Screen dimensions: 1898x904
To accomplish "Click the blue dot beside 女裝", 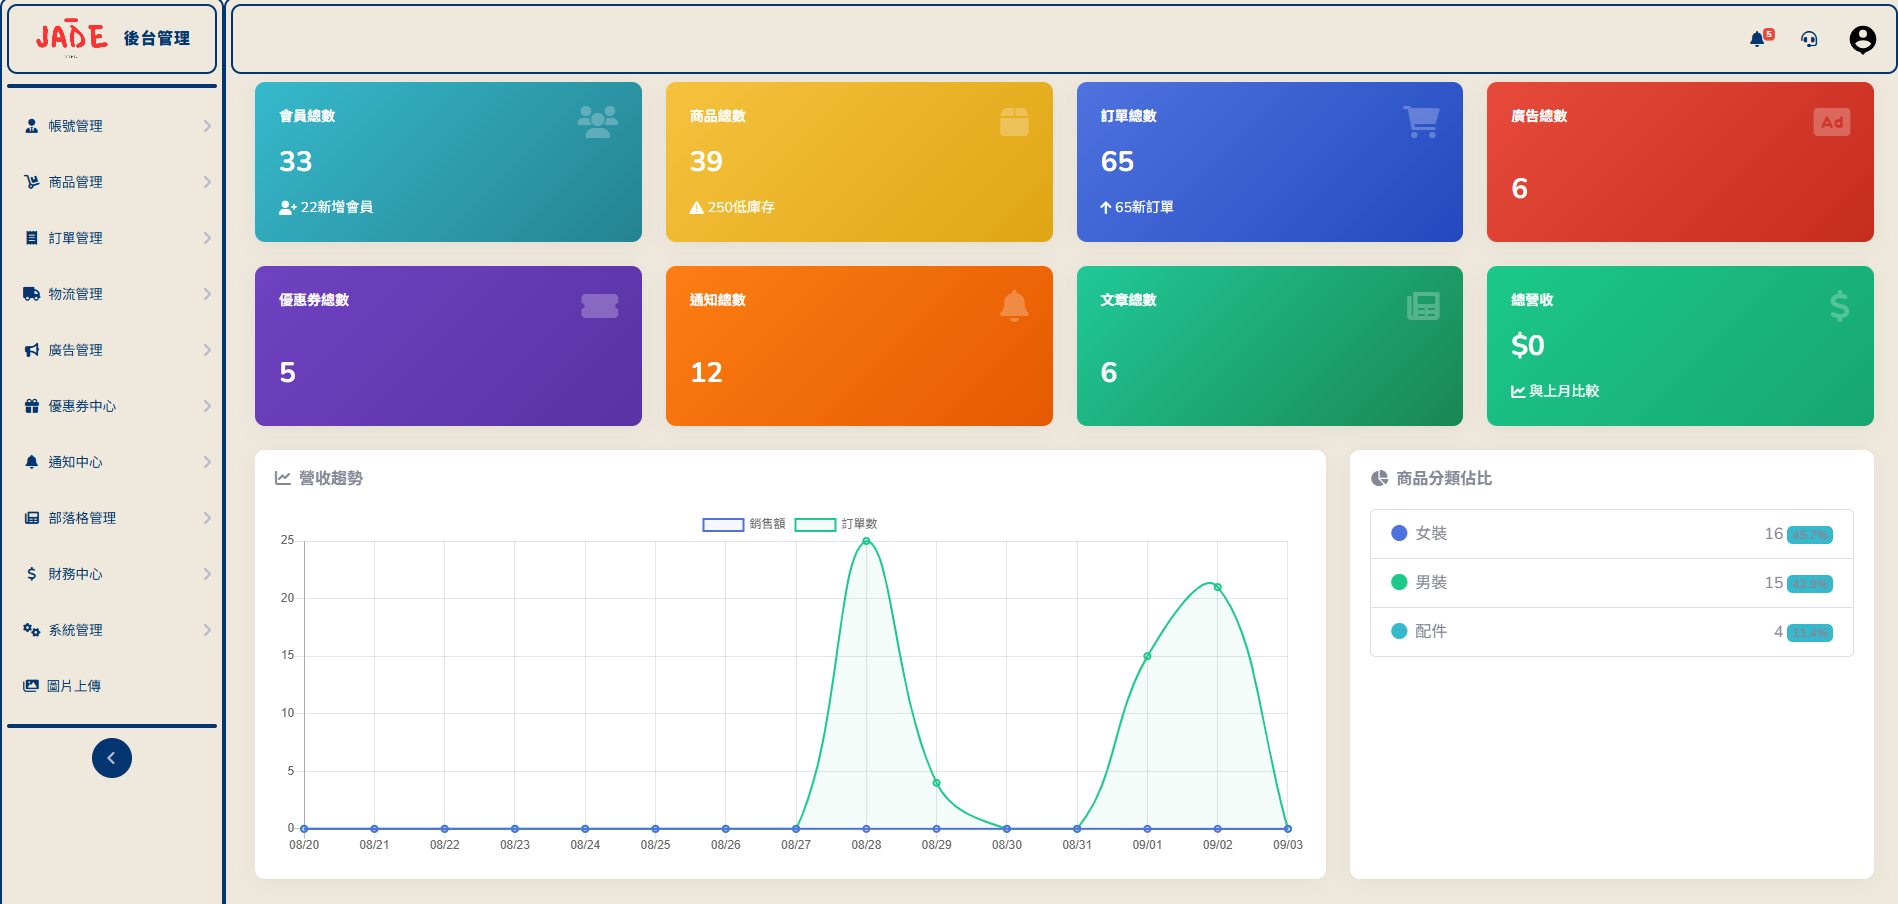I will click(x=1399, y=533).
